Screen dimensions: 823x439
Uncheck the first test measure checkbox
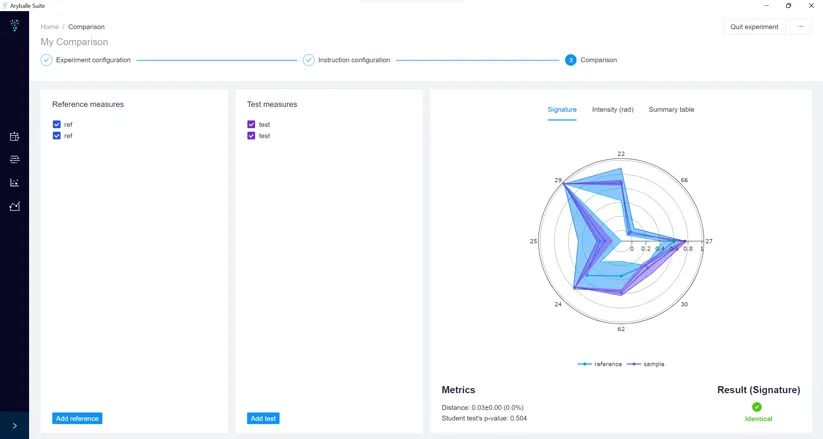point(252,125)
